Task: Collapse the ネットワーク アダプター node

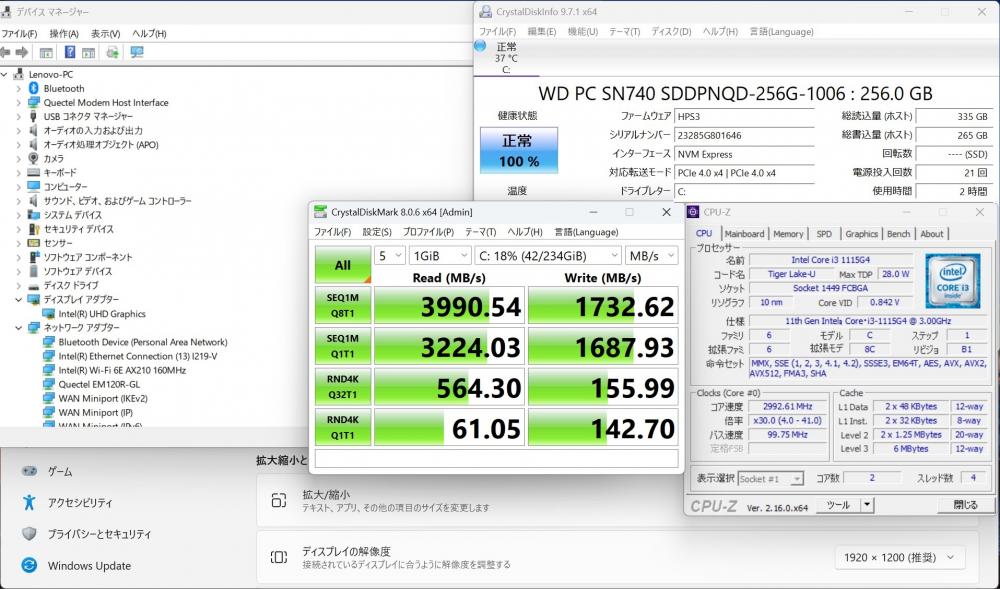Action: (18, 328)
